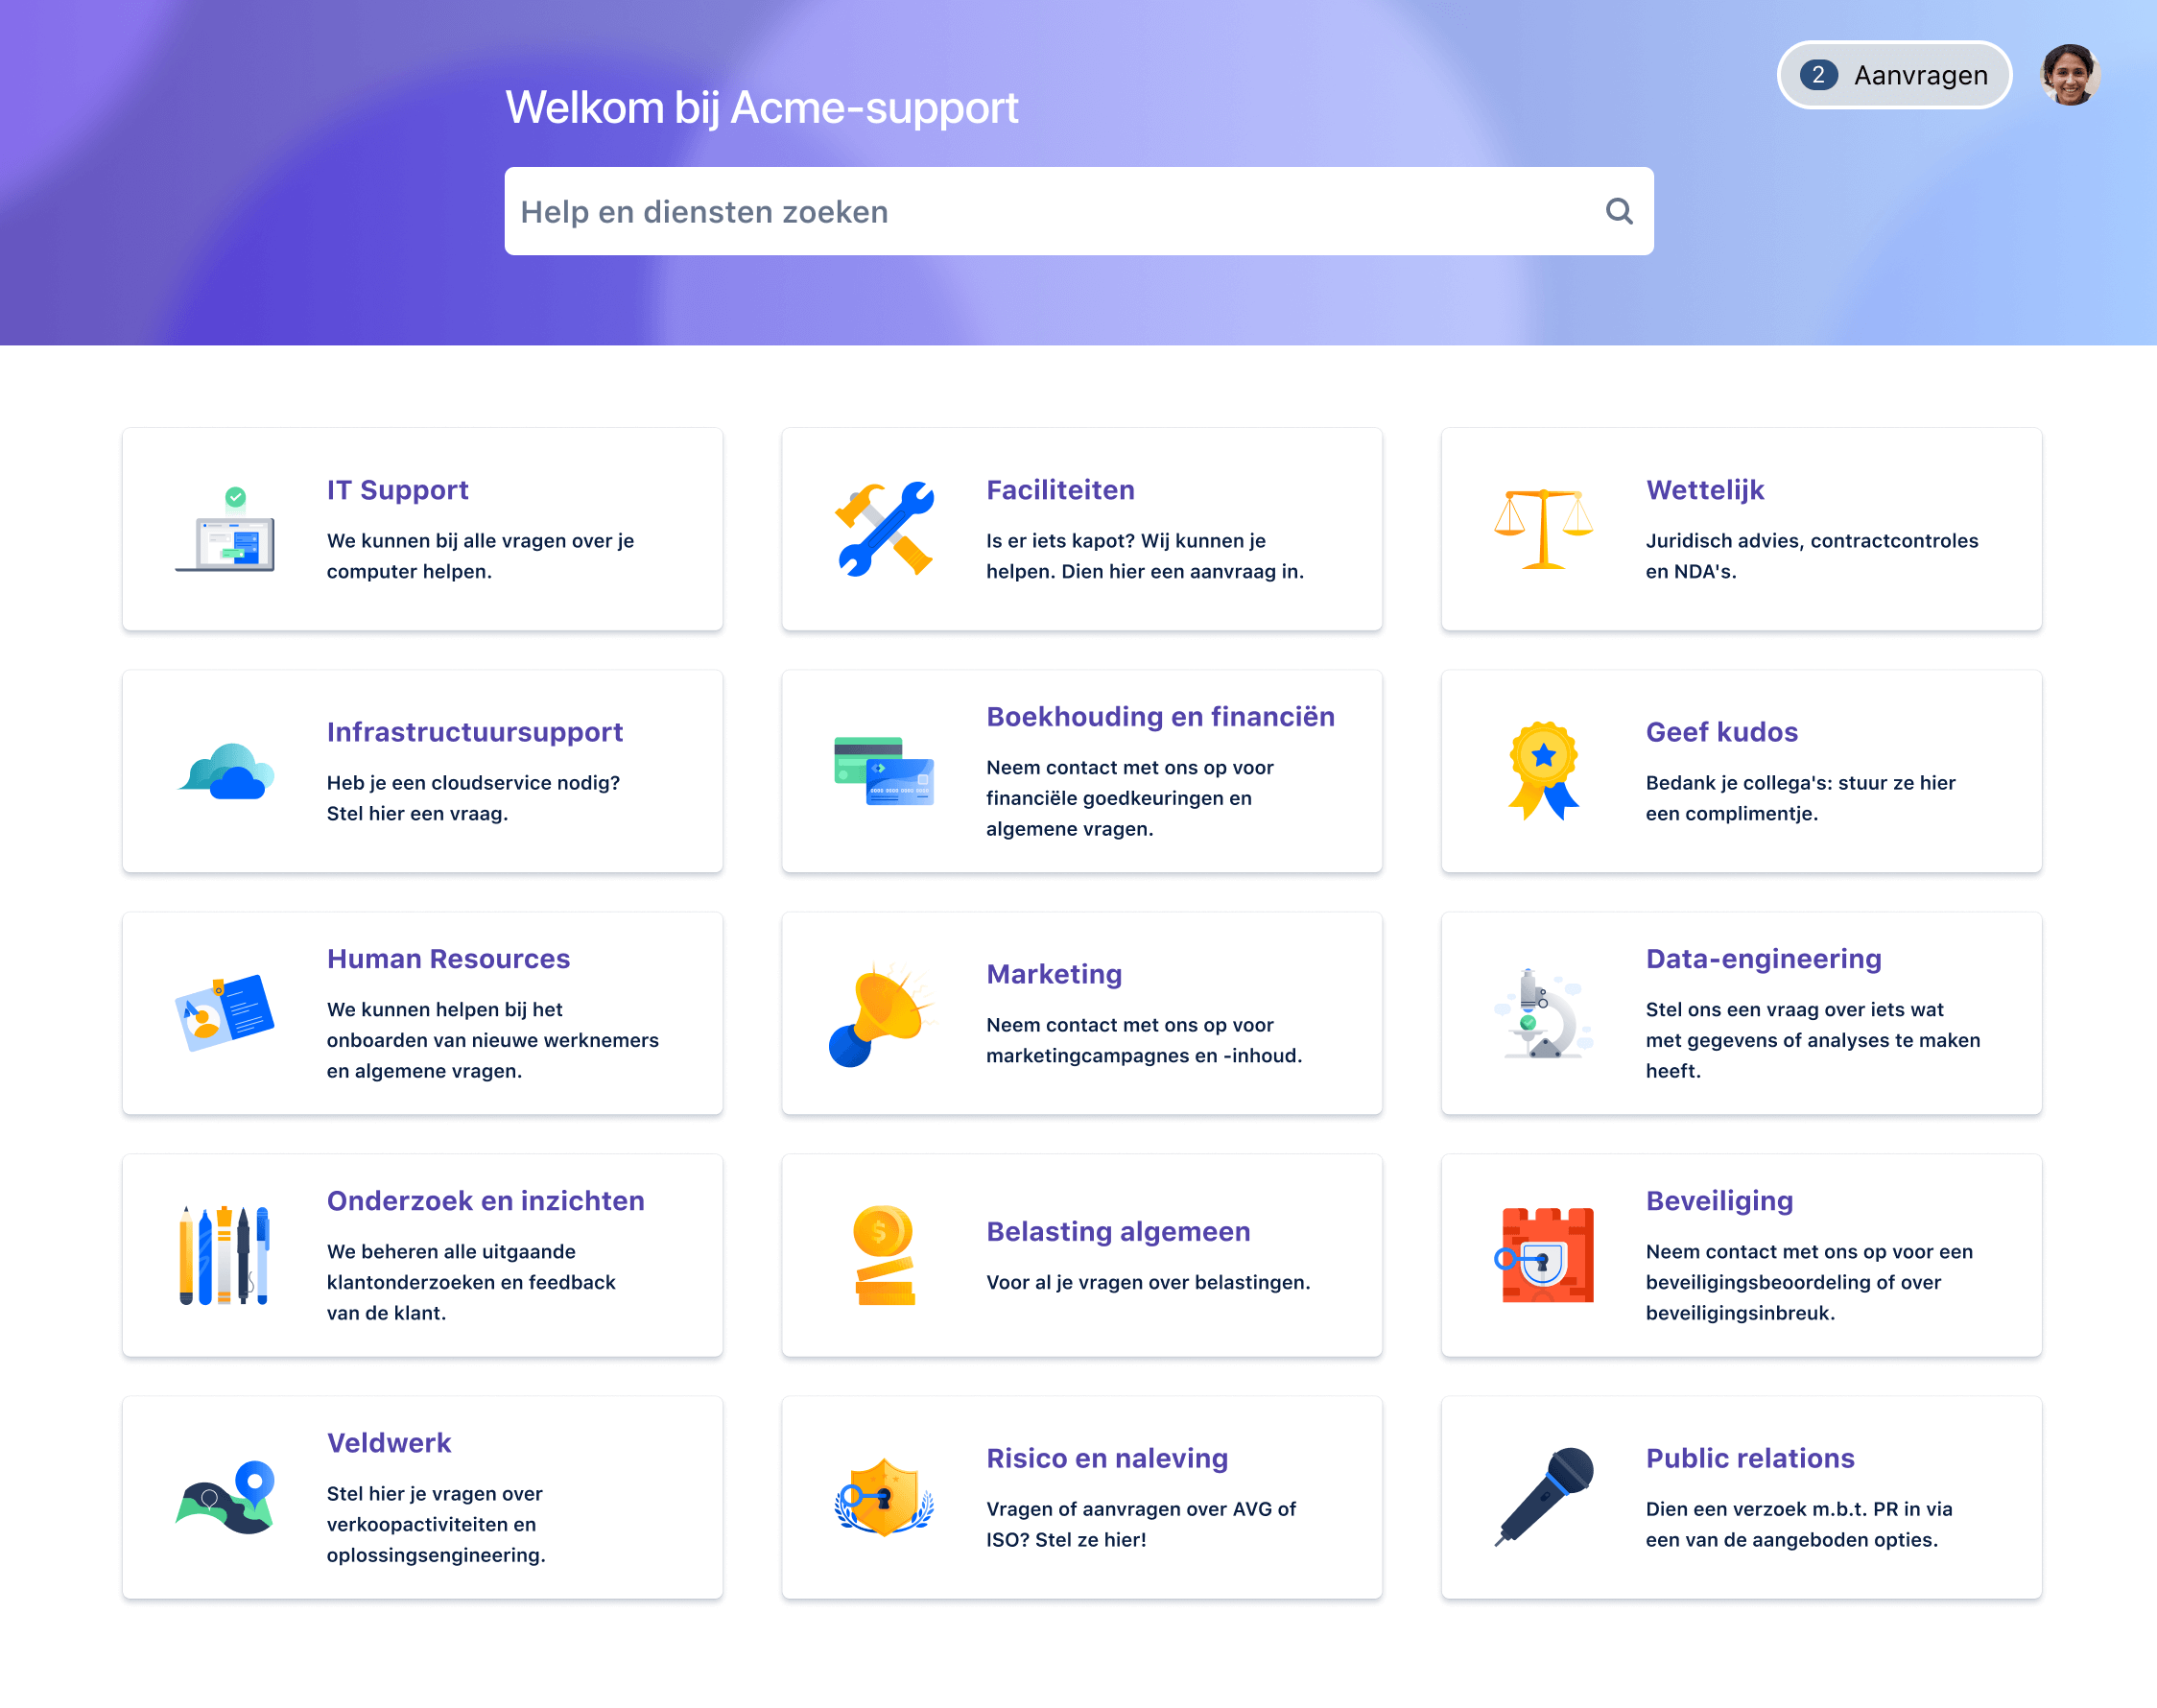Open the user profile avatar
The image size is (2157, 1708).
tap(2069, 75)
